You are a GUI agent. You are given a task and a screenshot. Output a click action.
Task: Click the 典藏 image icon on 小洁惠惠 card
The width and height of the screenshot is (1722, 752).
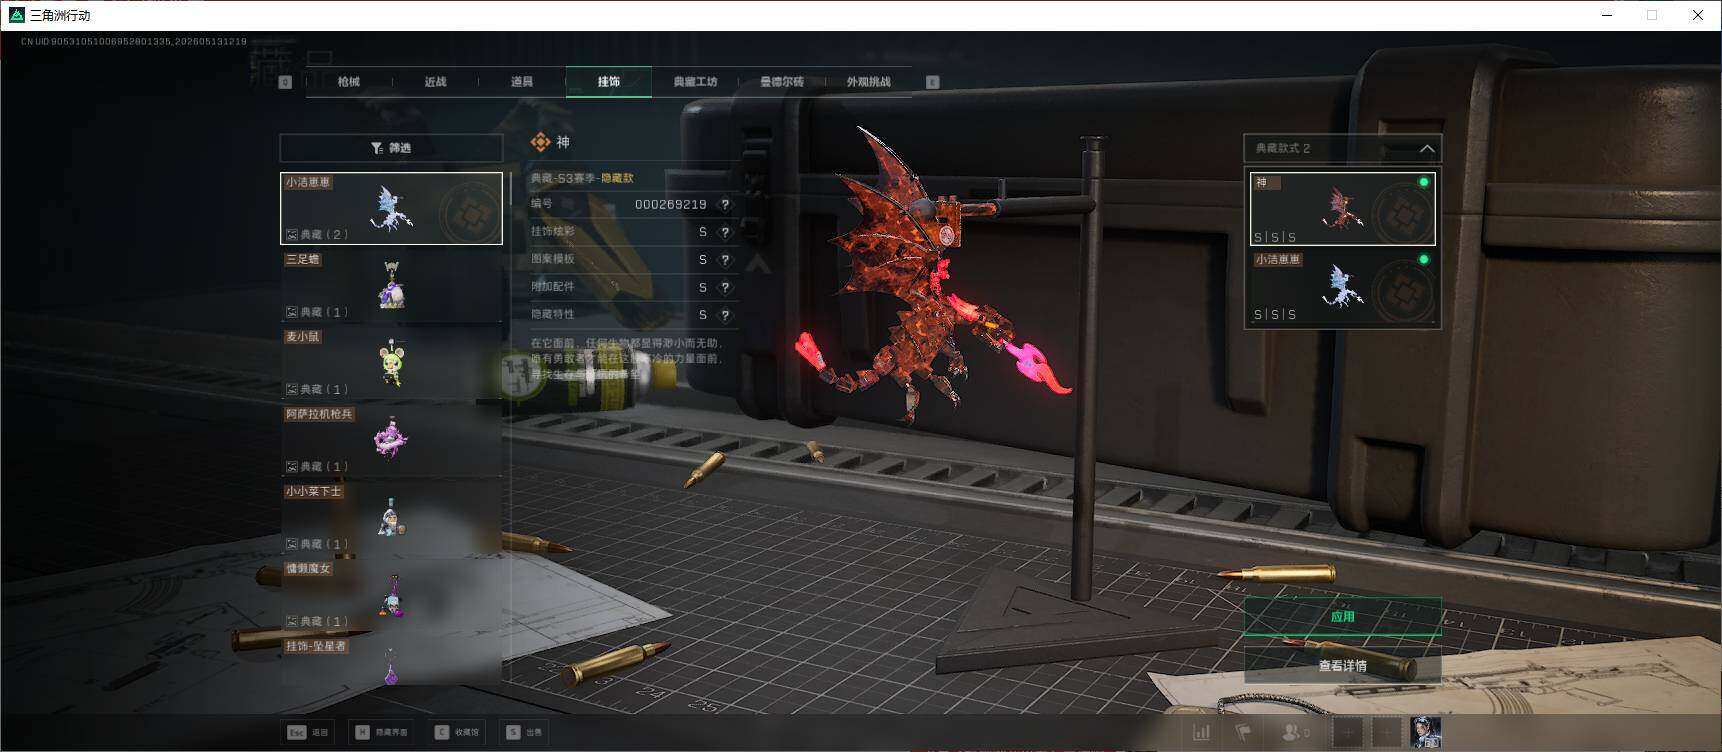(x=292, y=235)
